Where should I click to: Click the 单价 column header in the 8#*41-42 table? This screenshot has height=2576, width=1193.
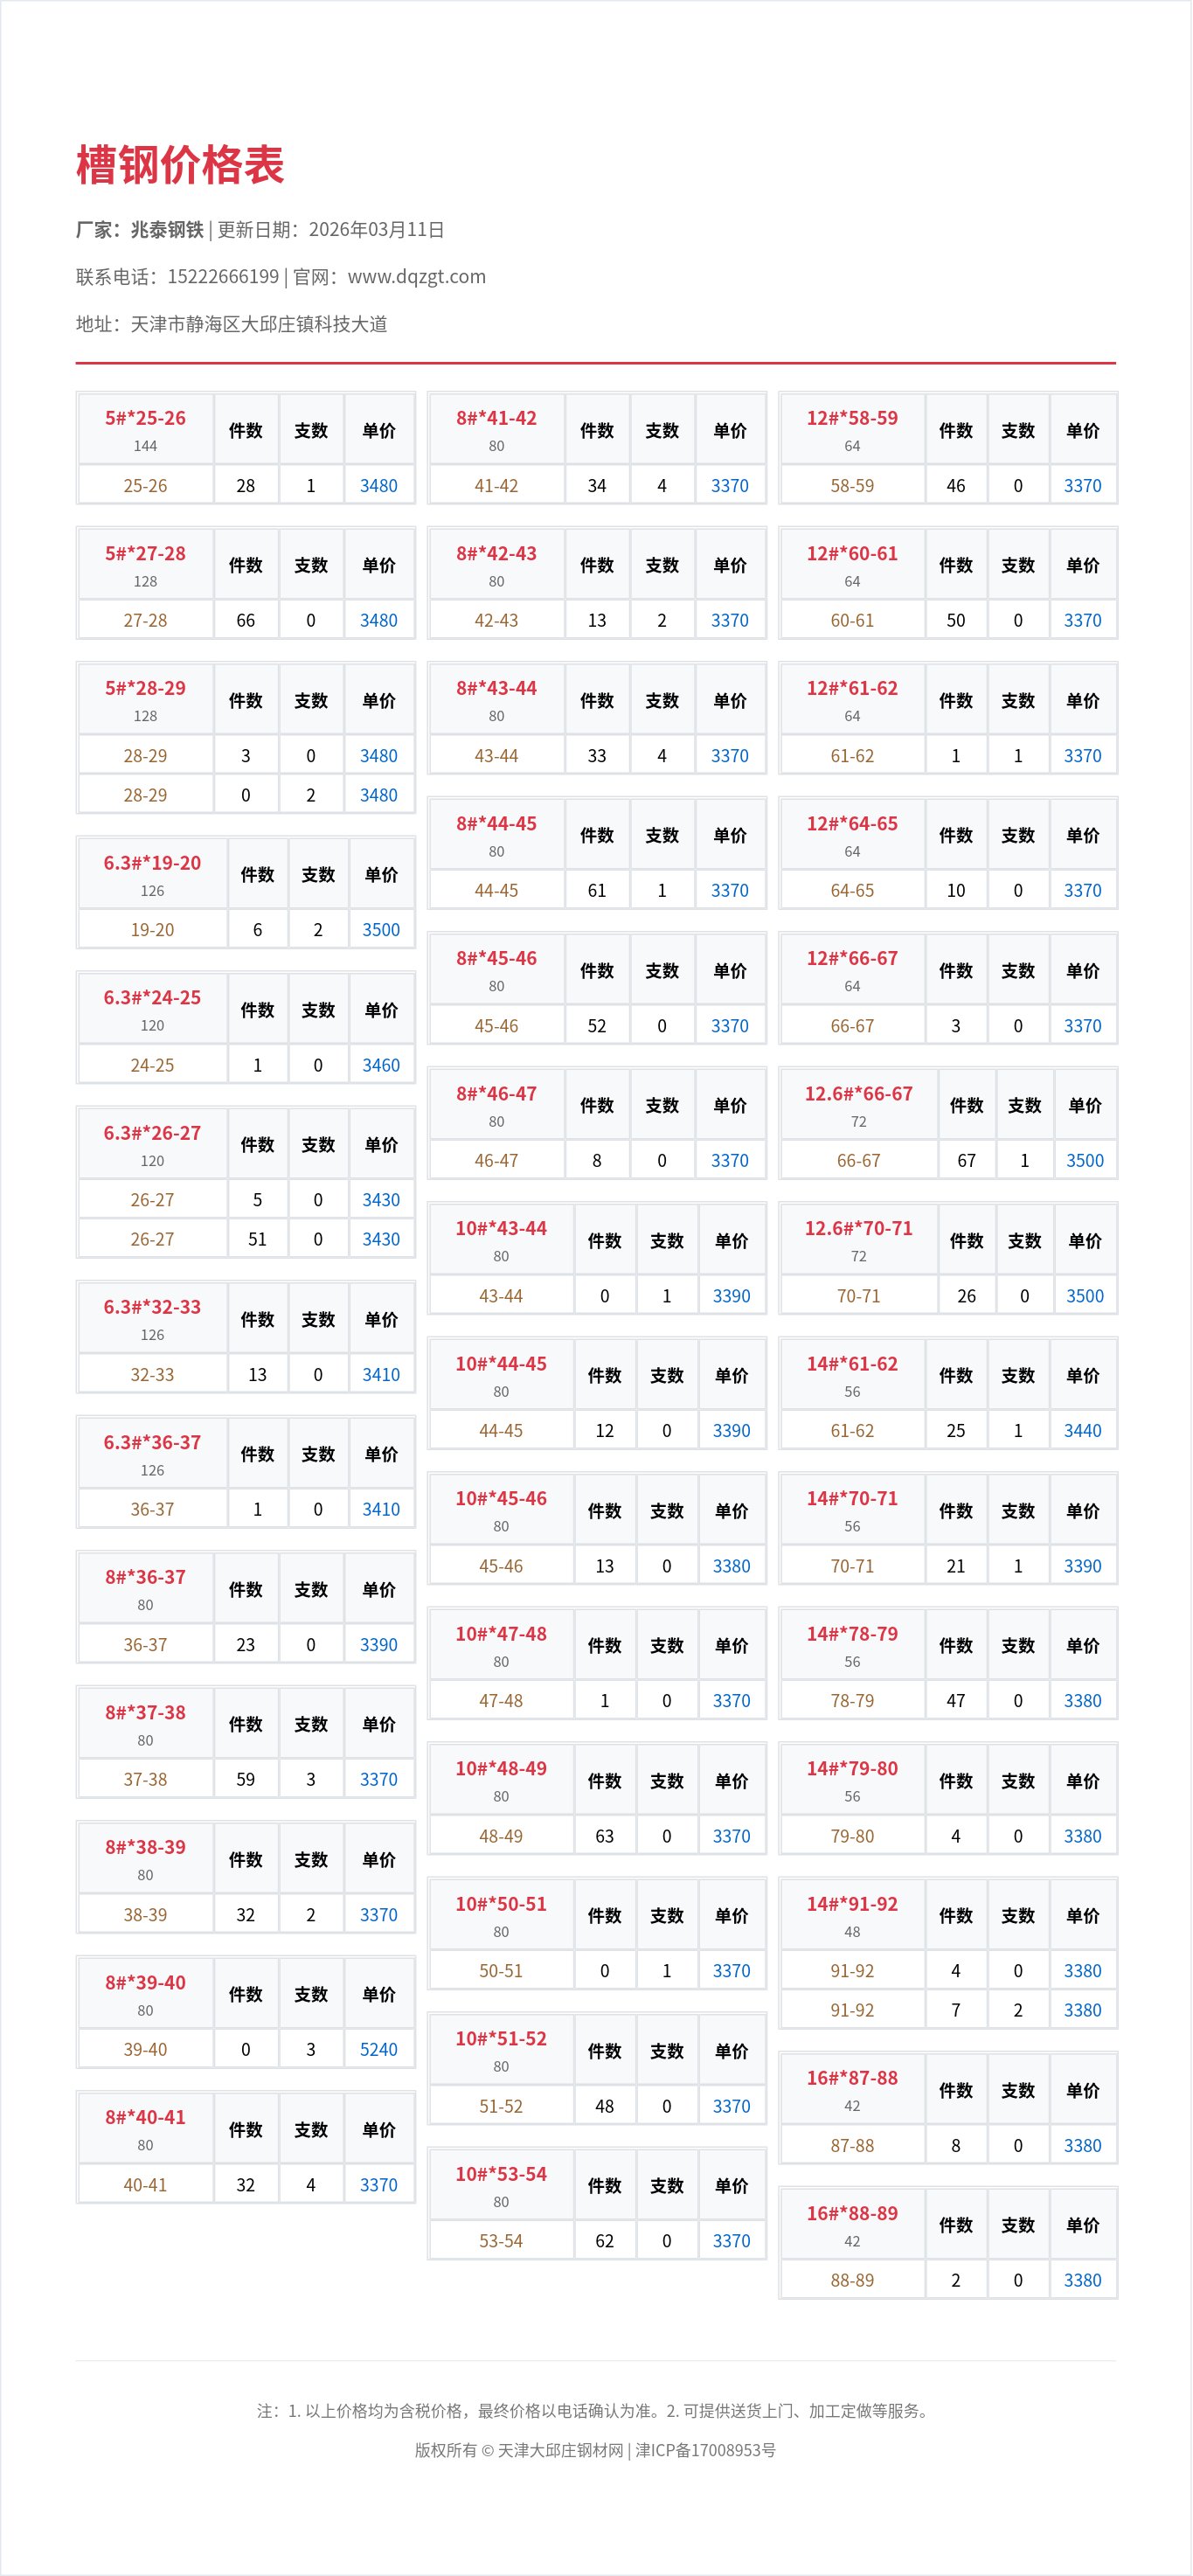[x=730, y=431]
